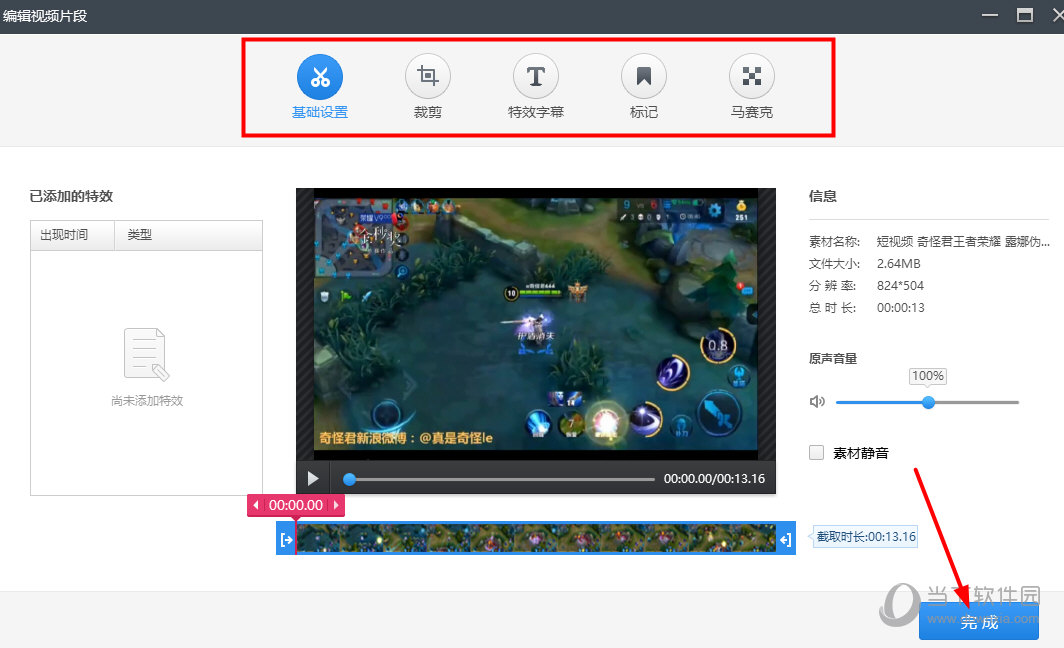Image resolution: width=1064 pixels, height=648 pixels.
Task: Click the 类型 column header
Action: pos(141,234)
